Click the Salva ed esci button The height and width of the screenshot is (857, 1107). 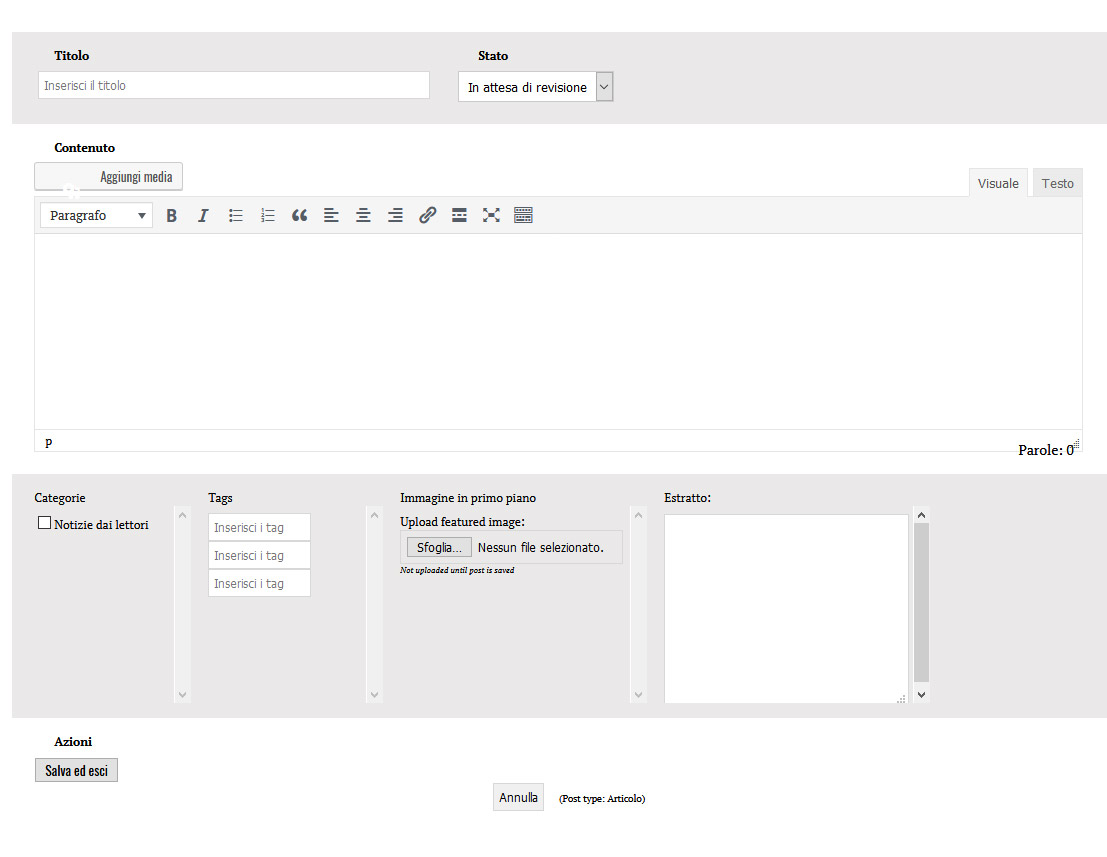click(76, 770)
